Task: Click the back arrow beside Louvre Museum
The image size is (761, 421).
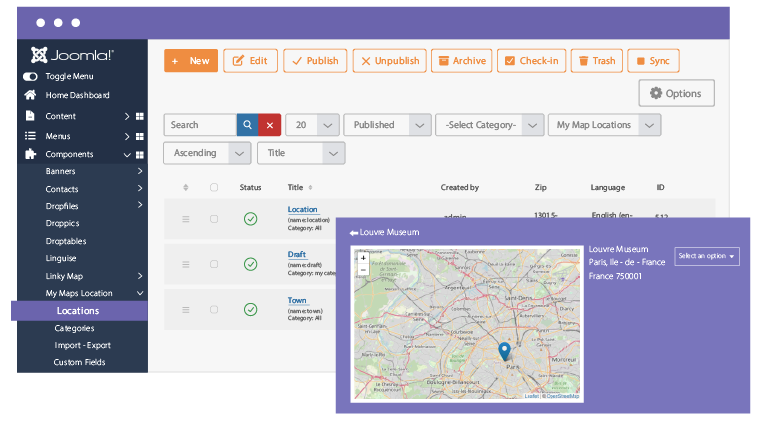Action: click(x=353, y=232)
